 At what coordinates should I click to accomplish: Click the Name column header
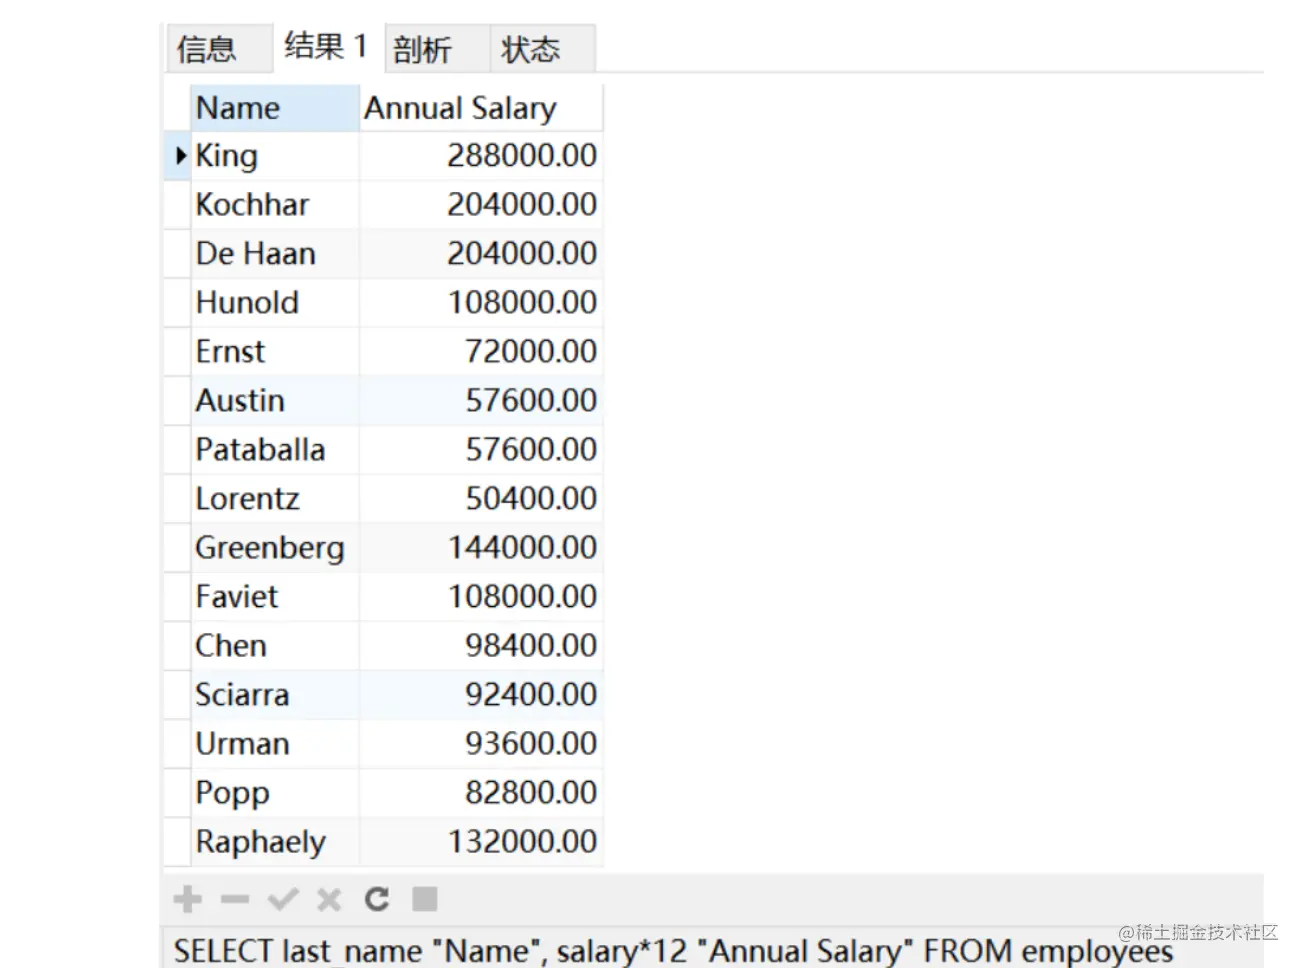pyautogui.click(x=275, y=108)
